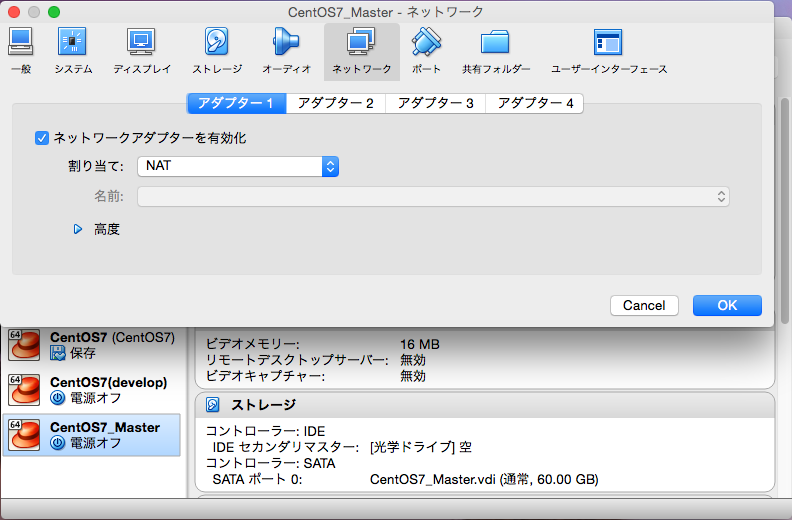The width and height of the screenshot is (792, 520).
Task: Select the ネットワーク settings icon
Action: click(362, 51)
